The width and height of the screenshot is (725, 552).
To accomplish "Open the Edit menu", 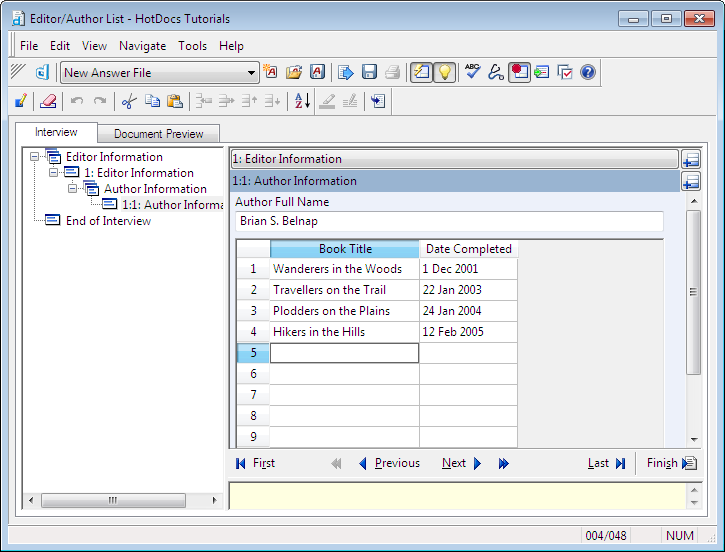I will click(x=60, y=46).
